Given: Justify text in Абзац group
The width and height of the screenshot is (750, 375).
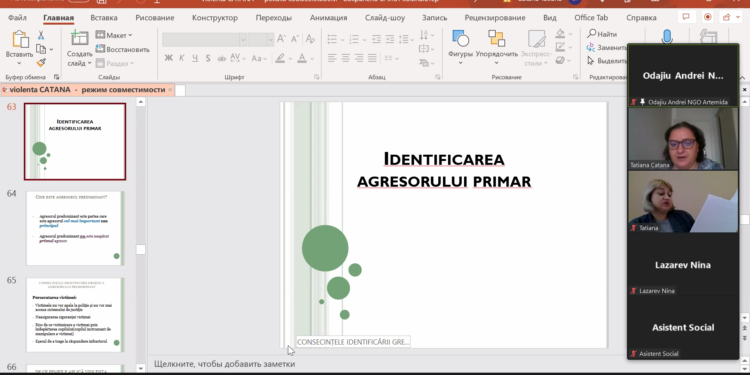Looking at the screenshot, I should pos(372,58).
